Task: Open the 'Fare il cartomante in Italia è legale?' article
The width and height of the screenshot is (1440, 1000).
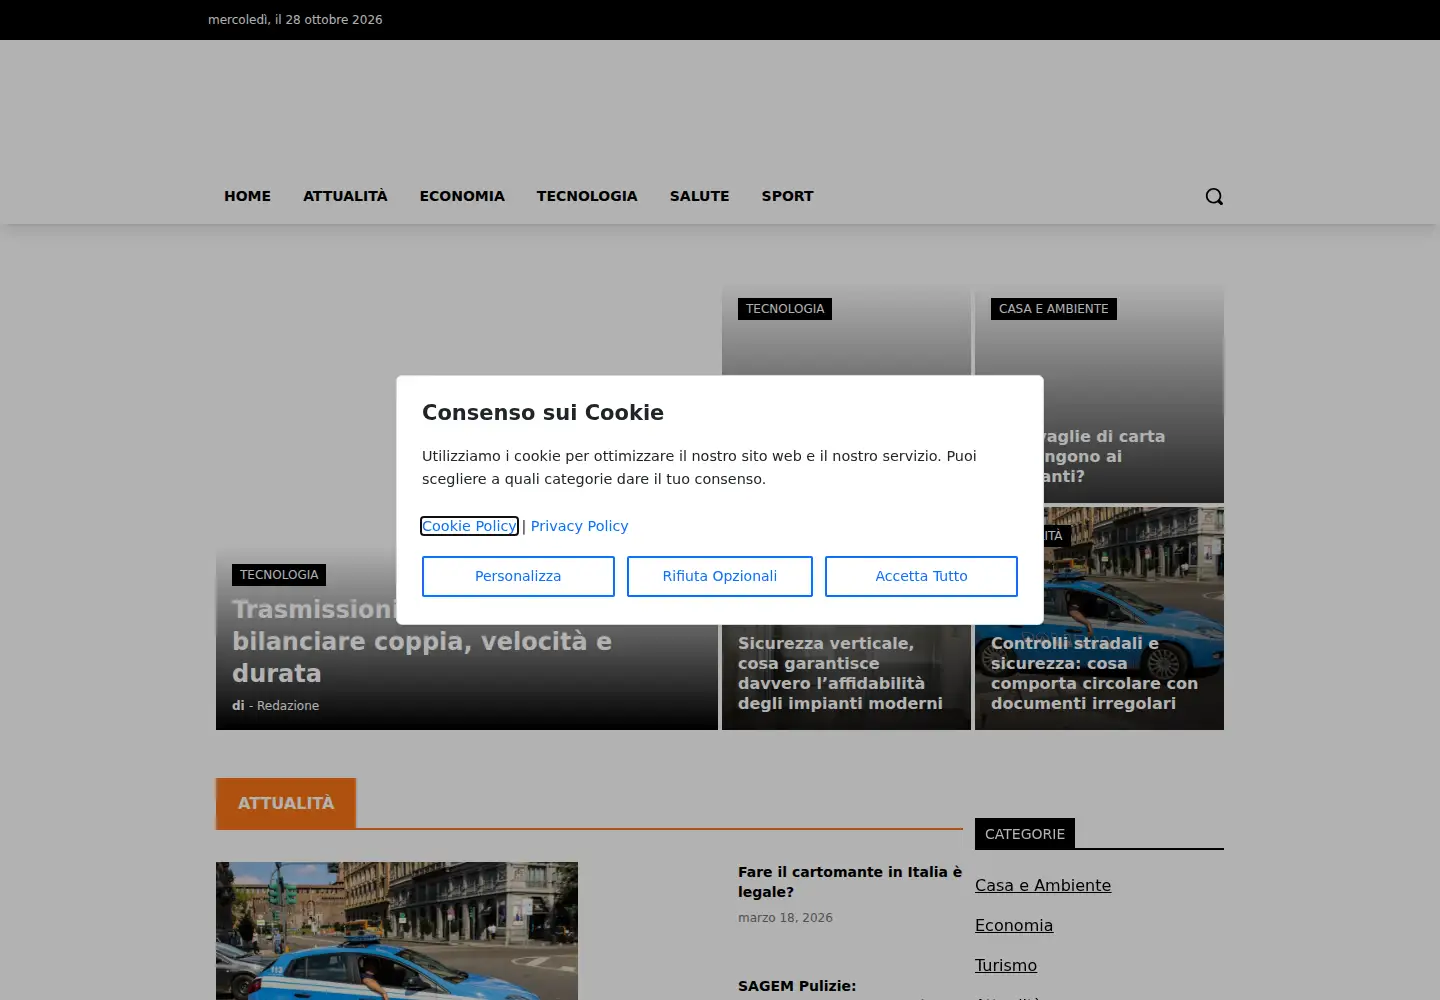Action: point(850,882)
